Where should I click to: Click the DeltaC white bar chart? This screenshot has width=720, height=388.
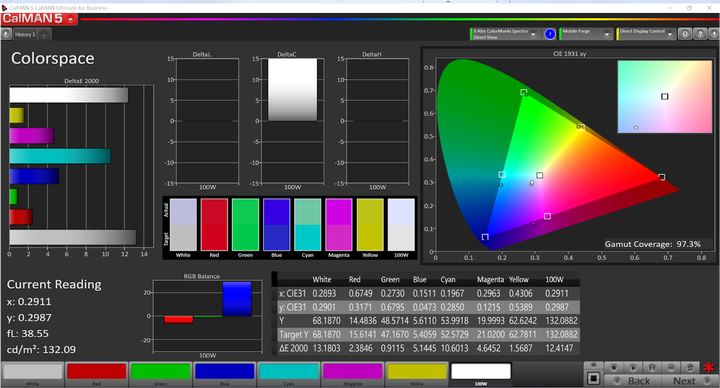(x=292, y=90)
